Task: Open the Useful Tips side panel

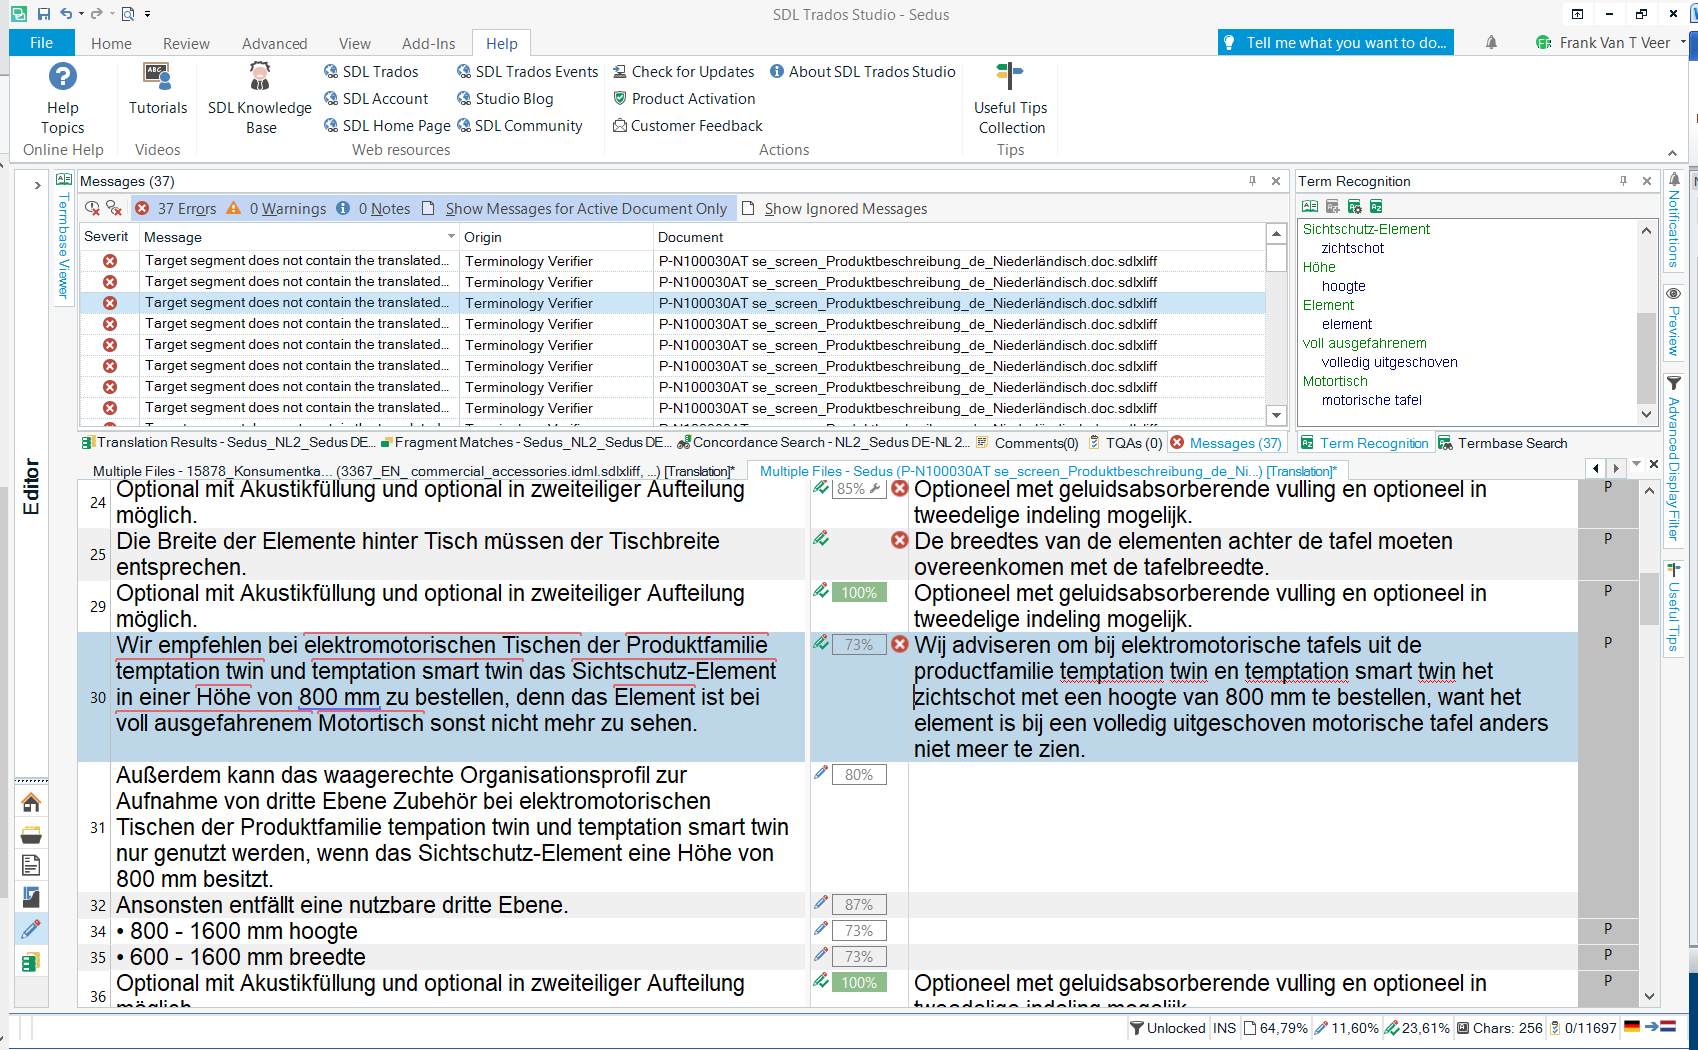Action: click(x=1674, y=607)
